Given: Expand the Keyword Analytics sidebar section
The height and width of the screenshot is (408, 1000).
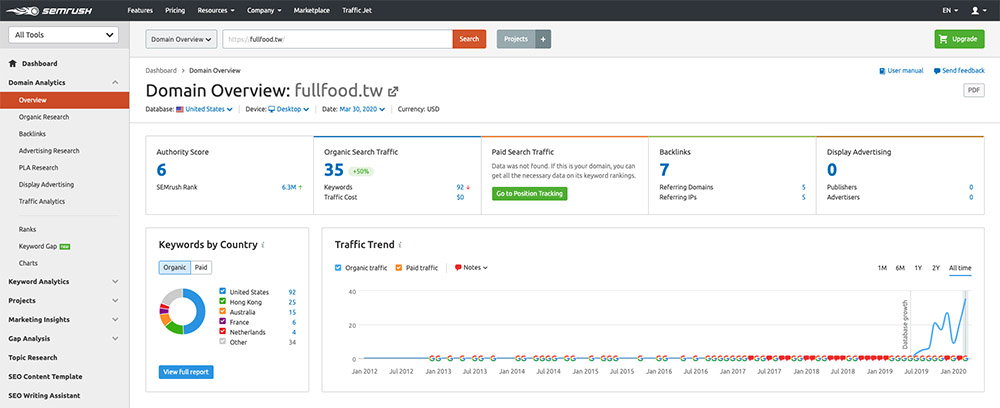Looking at the screenshot, I should (115, 282).
